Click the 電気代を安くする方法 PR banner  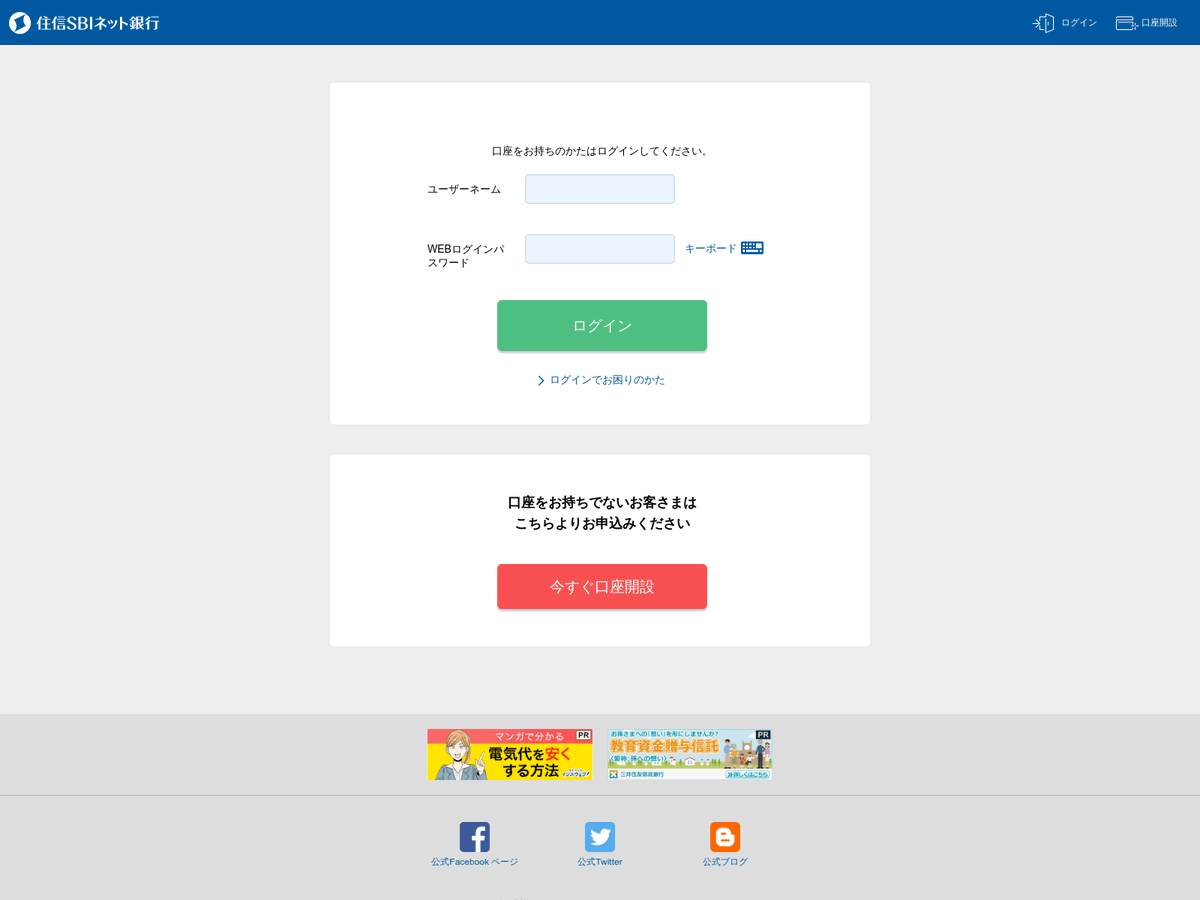point(509,754)
